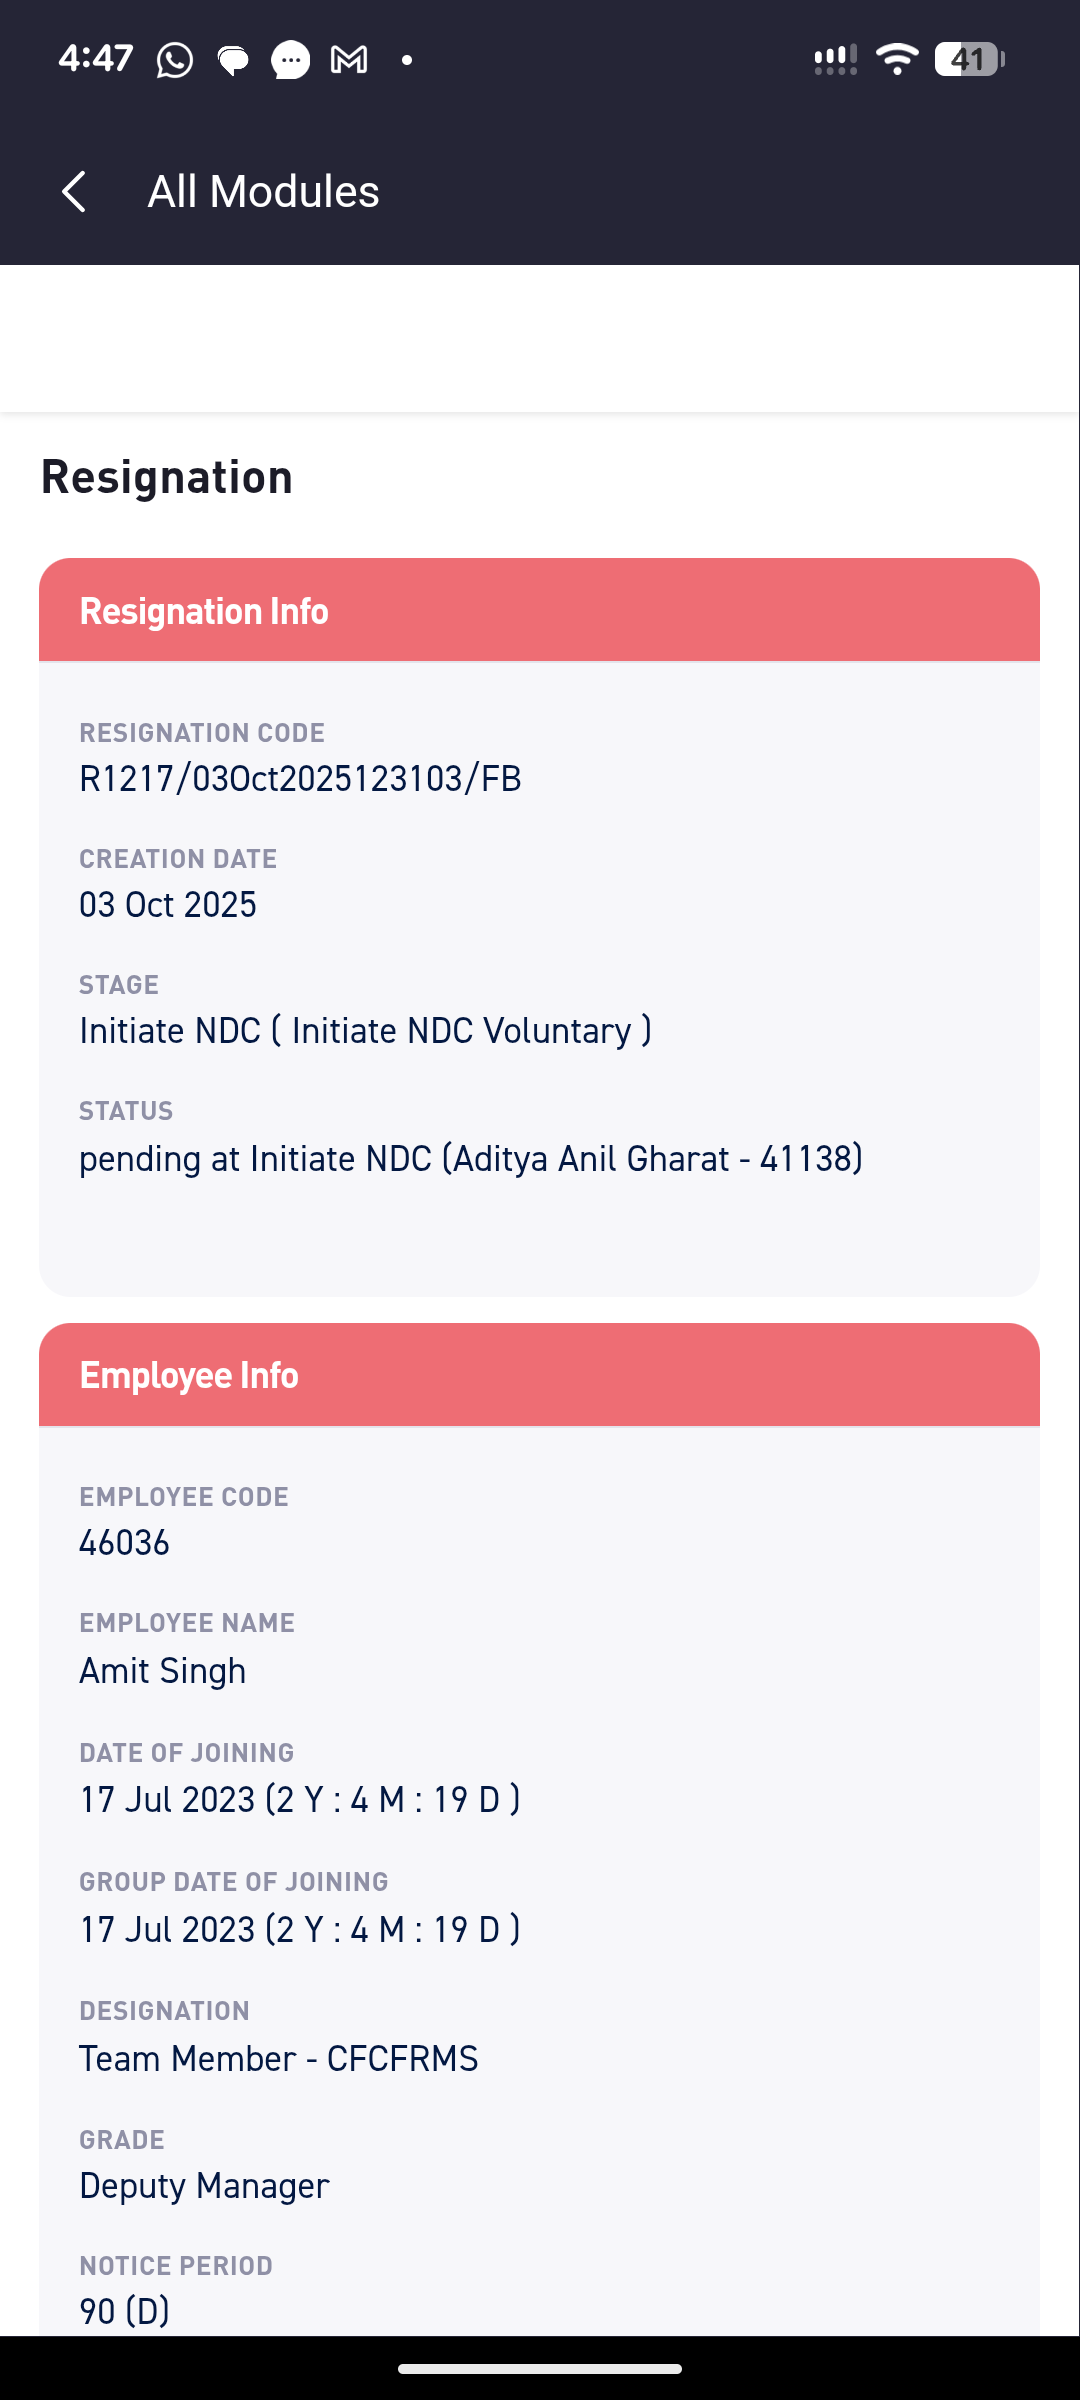Tap the battery level indicator
The height and width of the screenshot is (2400, 1080).
point(969,59)
